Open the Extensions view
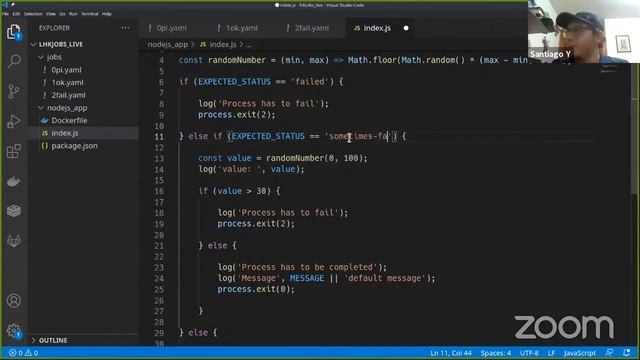 click(x=13, y=151)
